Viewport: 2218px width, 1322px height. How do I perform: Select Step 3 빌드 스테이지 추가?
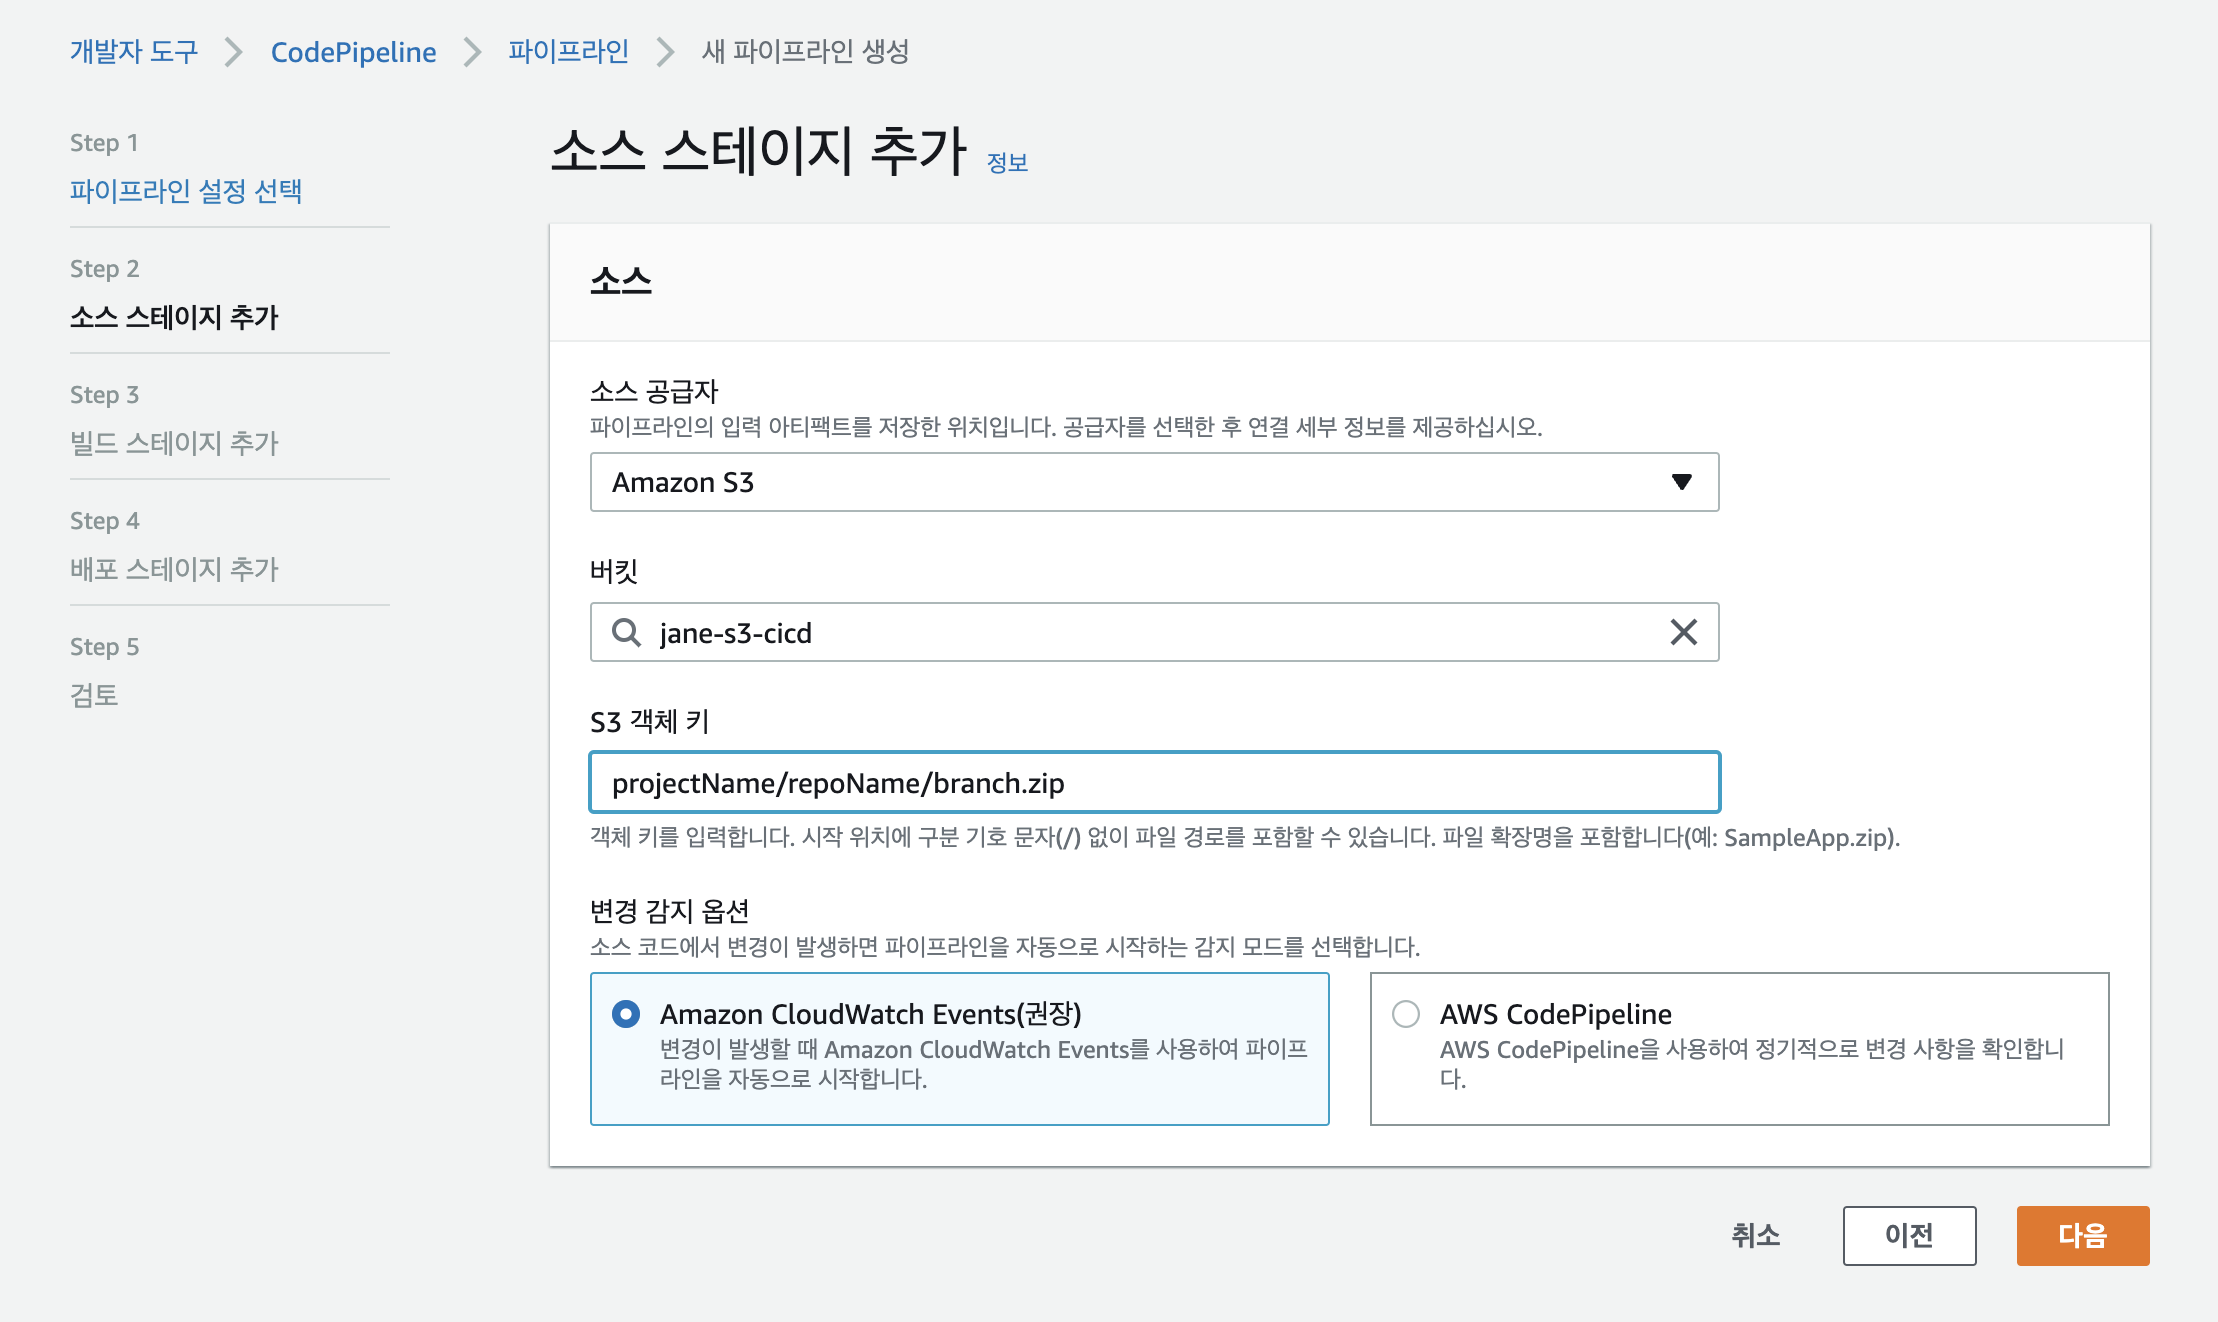pyautogui.click(x=174, y=443)
